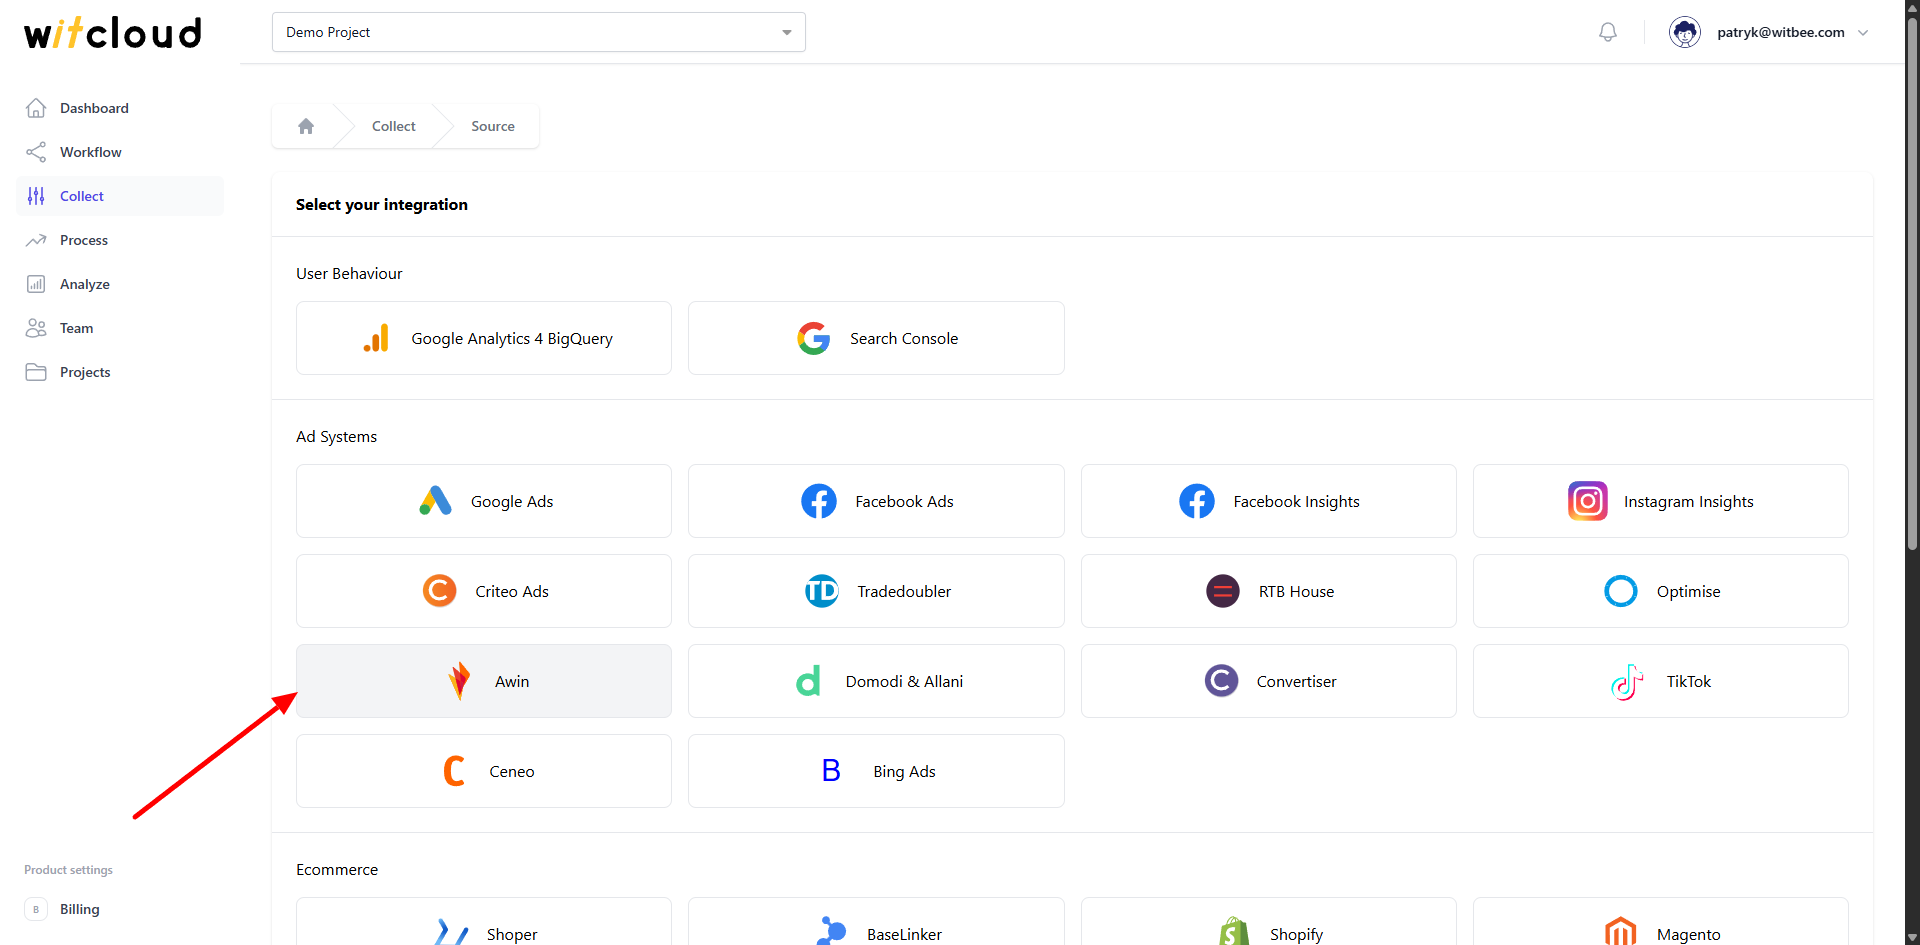1920x945 pixels.
Task: Click the BaseLinker logo icon
Action: tap(832, 932)
